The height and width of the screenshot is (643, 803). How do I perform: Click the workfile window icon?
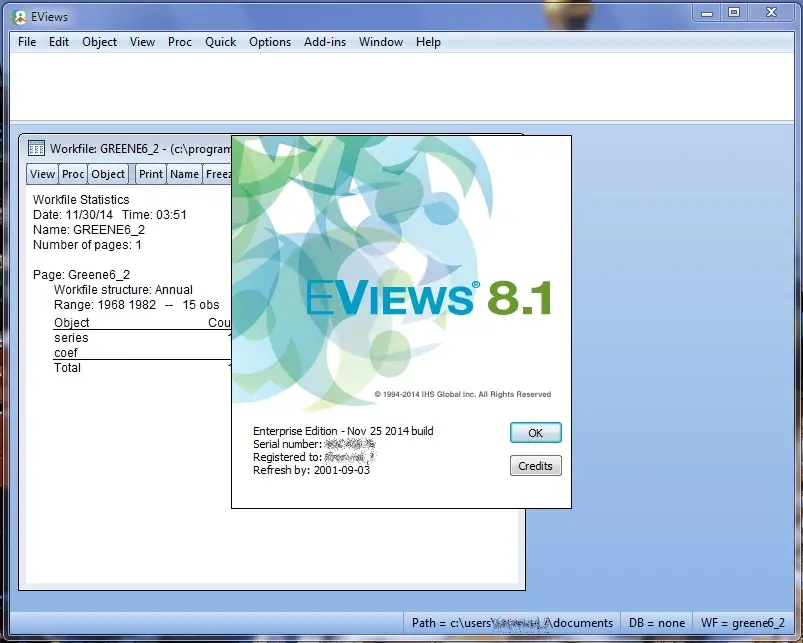point(36,148)
